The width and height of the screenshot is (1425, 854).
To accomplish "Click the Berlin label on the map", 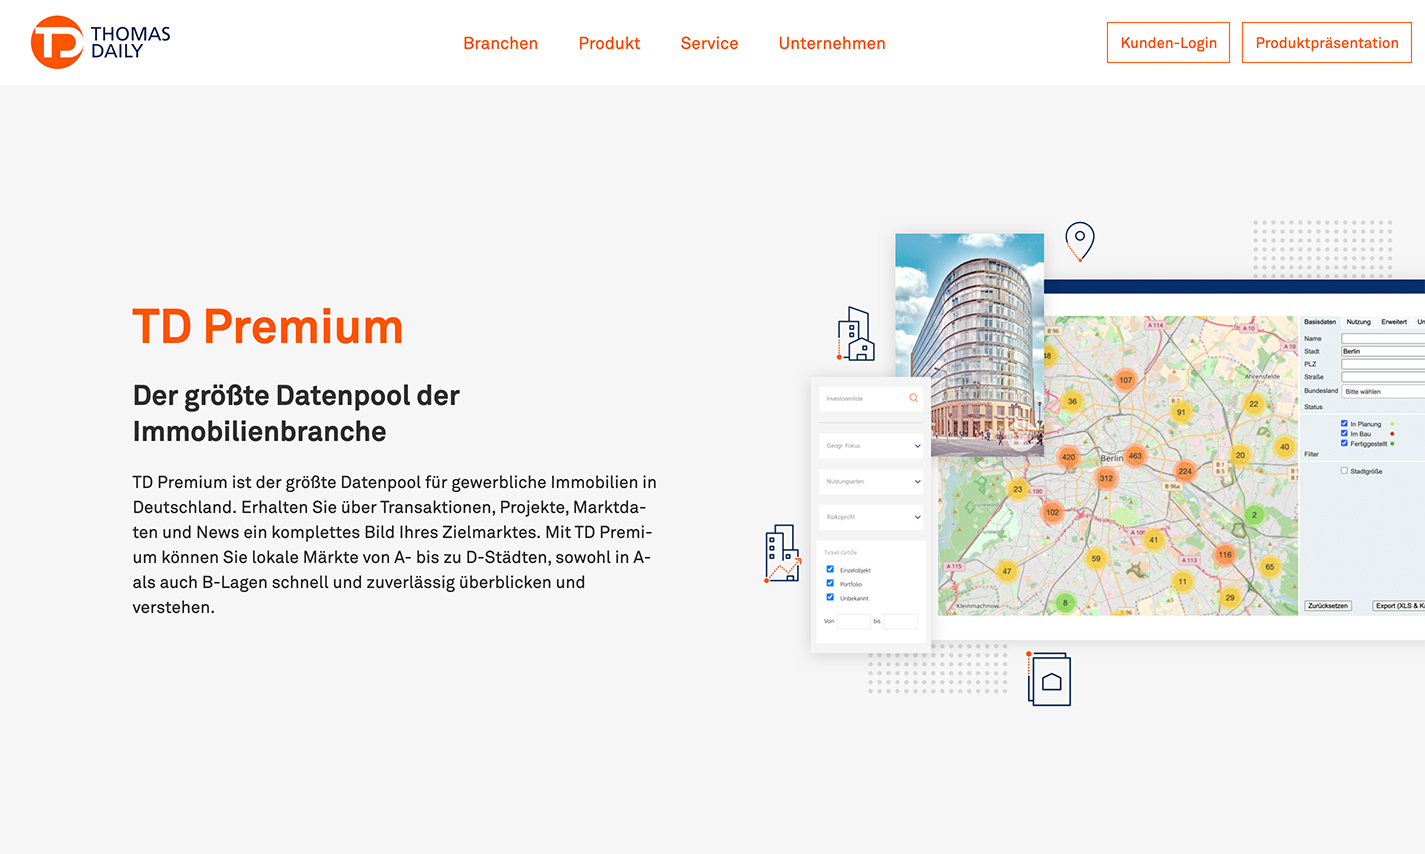I will click(x=1111, y=458).
